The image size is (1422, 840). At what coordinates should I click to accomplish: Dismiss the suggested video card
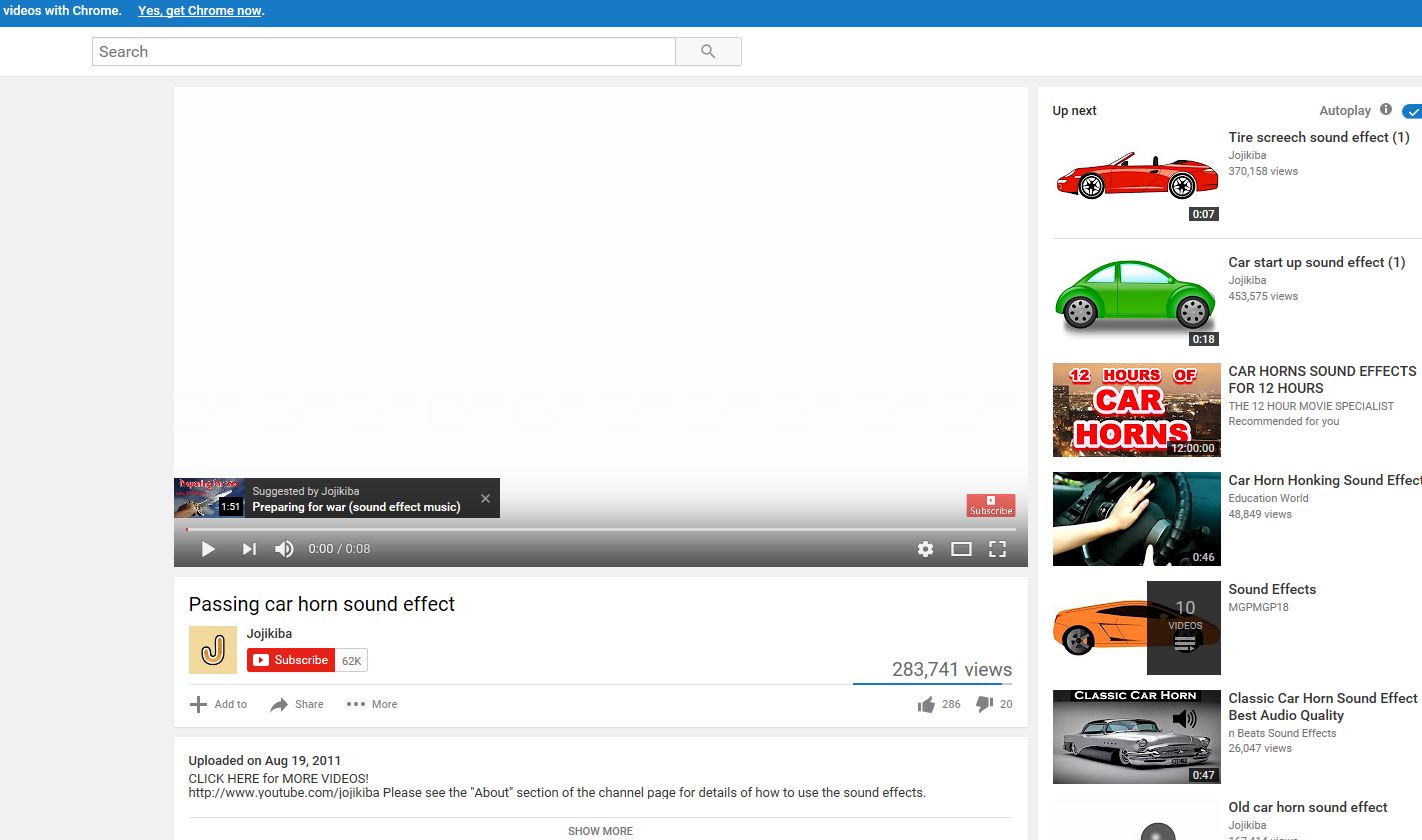coord(485,498)
